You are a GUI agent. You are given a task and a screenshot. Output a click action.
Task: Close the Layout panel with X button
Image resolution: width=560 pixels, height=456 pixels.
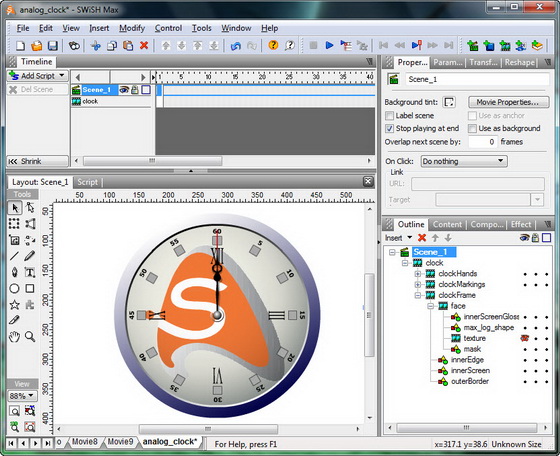[x=368, y=181]
